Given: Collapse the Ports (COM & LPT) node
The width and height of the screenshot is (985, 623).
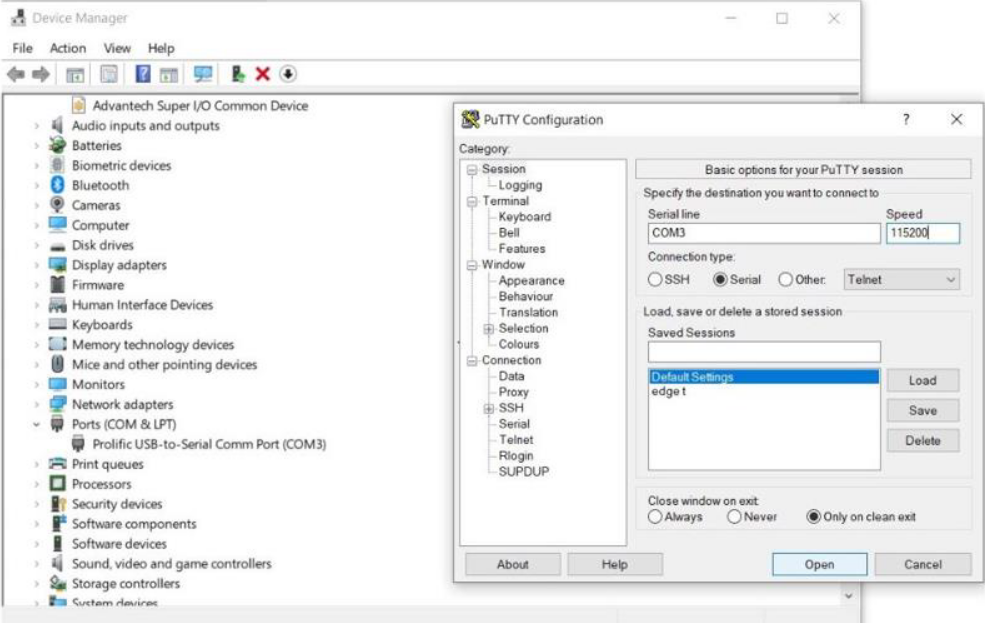Looking at the screenshot, I should [x=36, y=425].
